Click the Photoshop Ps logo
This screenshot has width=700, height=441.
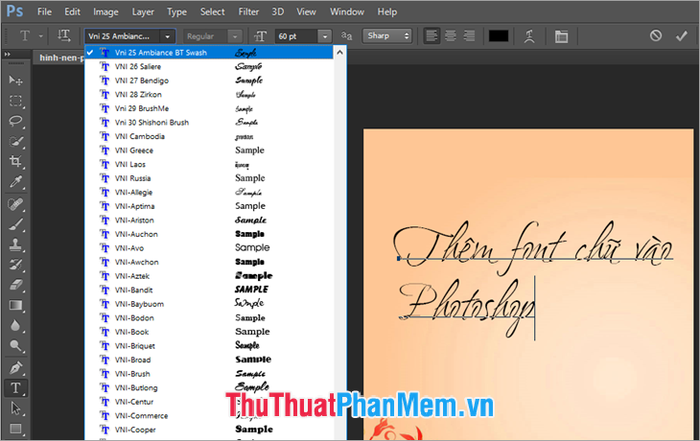14,11
